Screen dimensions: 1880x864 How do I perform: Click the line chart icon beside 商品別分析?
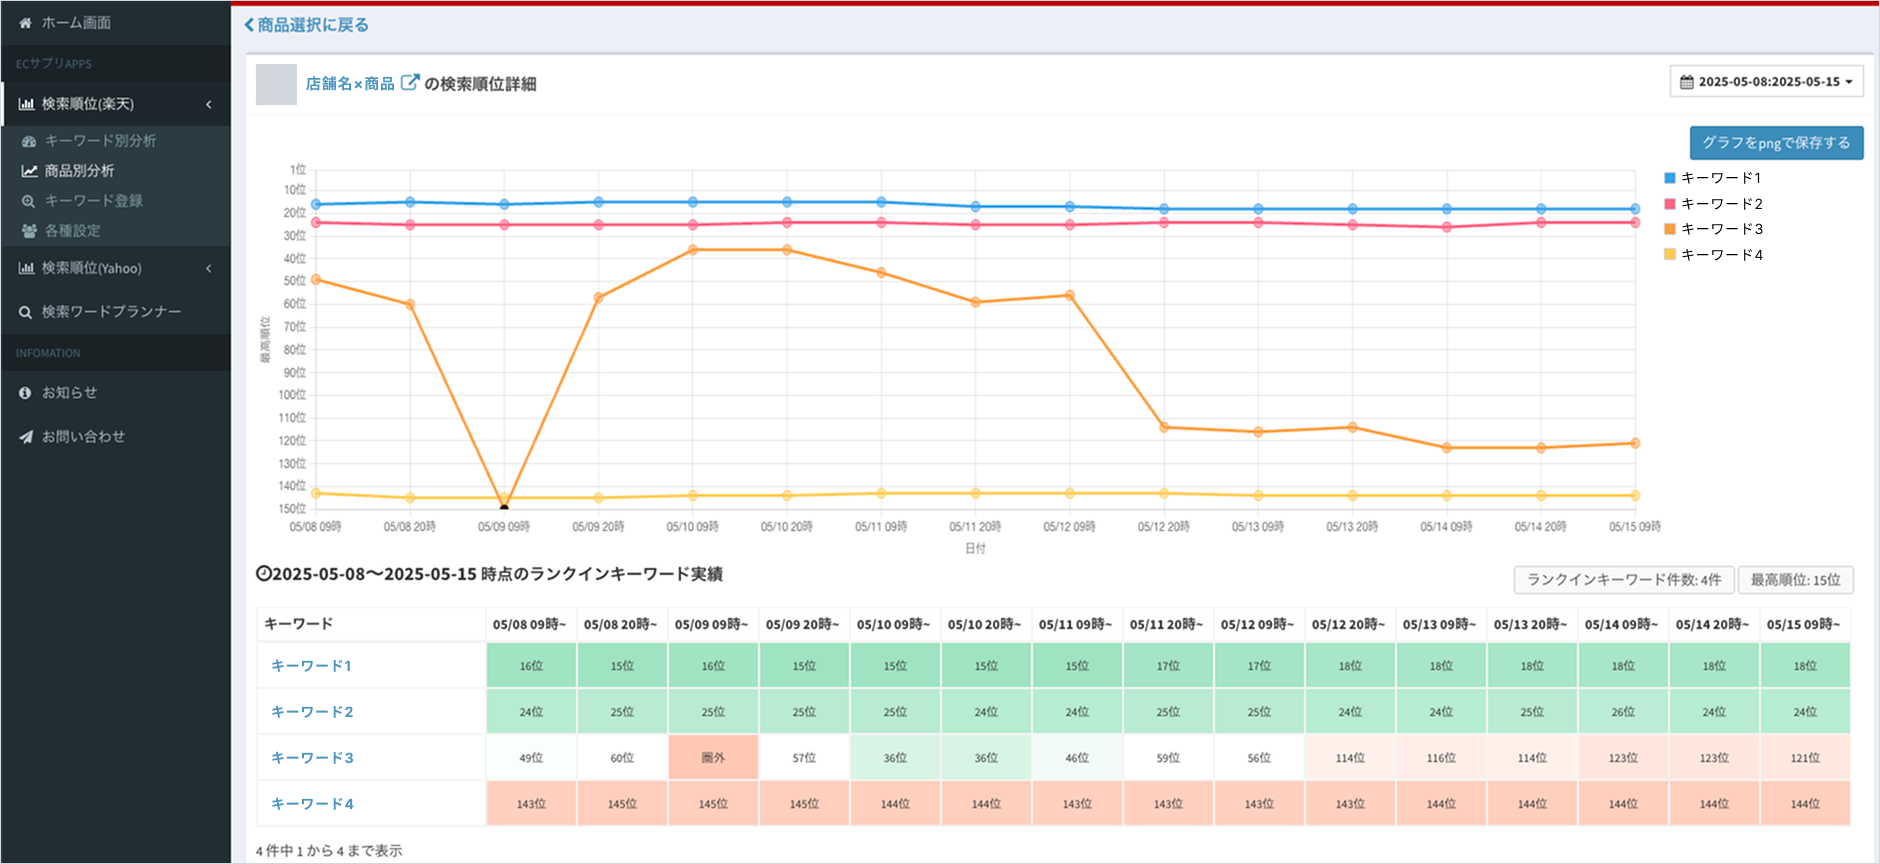pos(29,171)
